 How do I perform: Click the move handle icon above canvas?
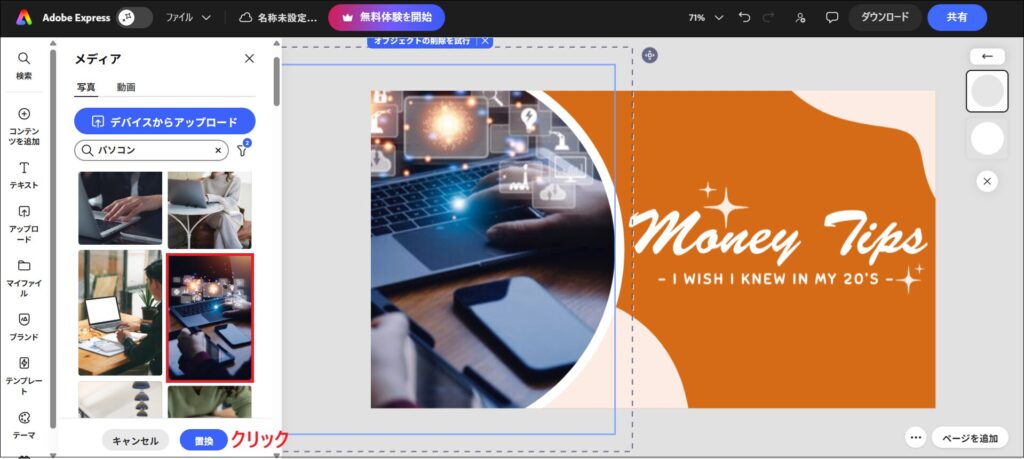(x=650, y=55)
